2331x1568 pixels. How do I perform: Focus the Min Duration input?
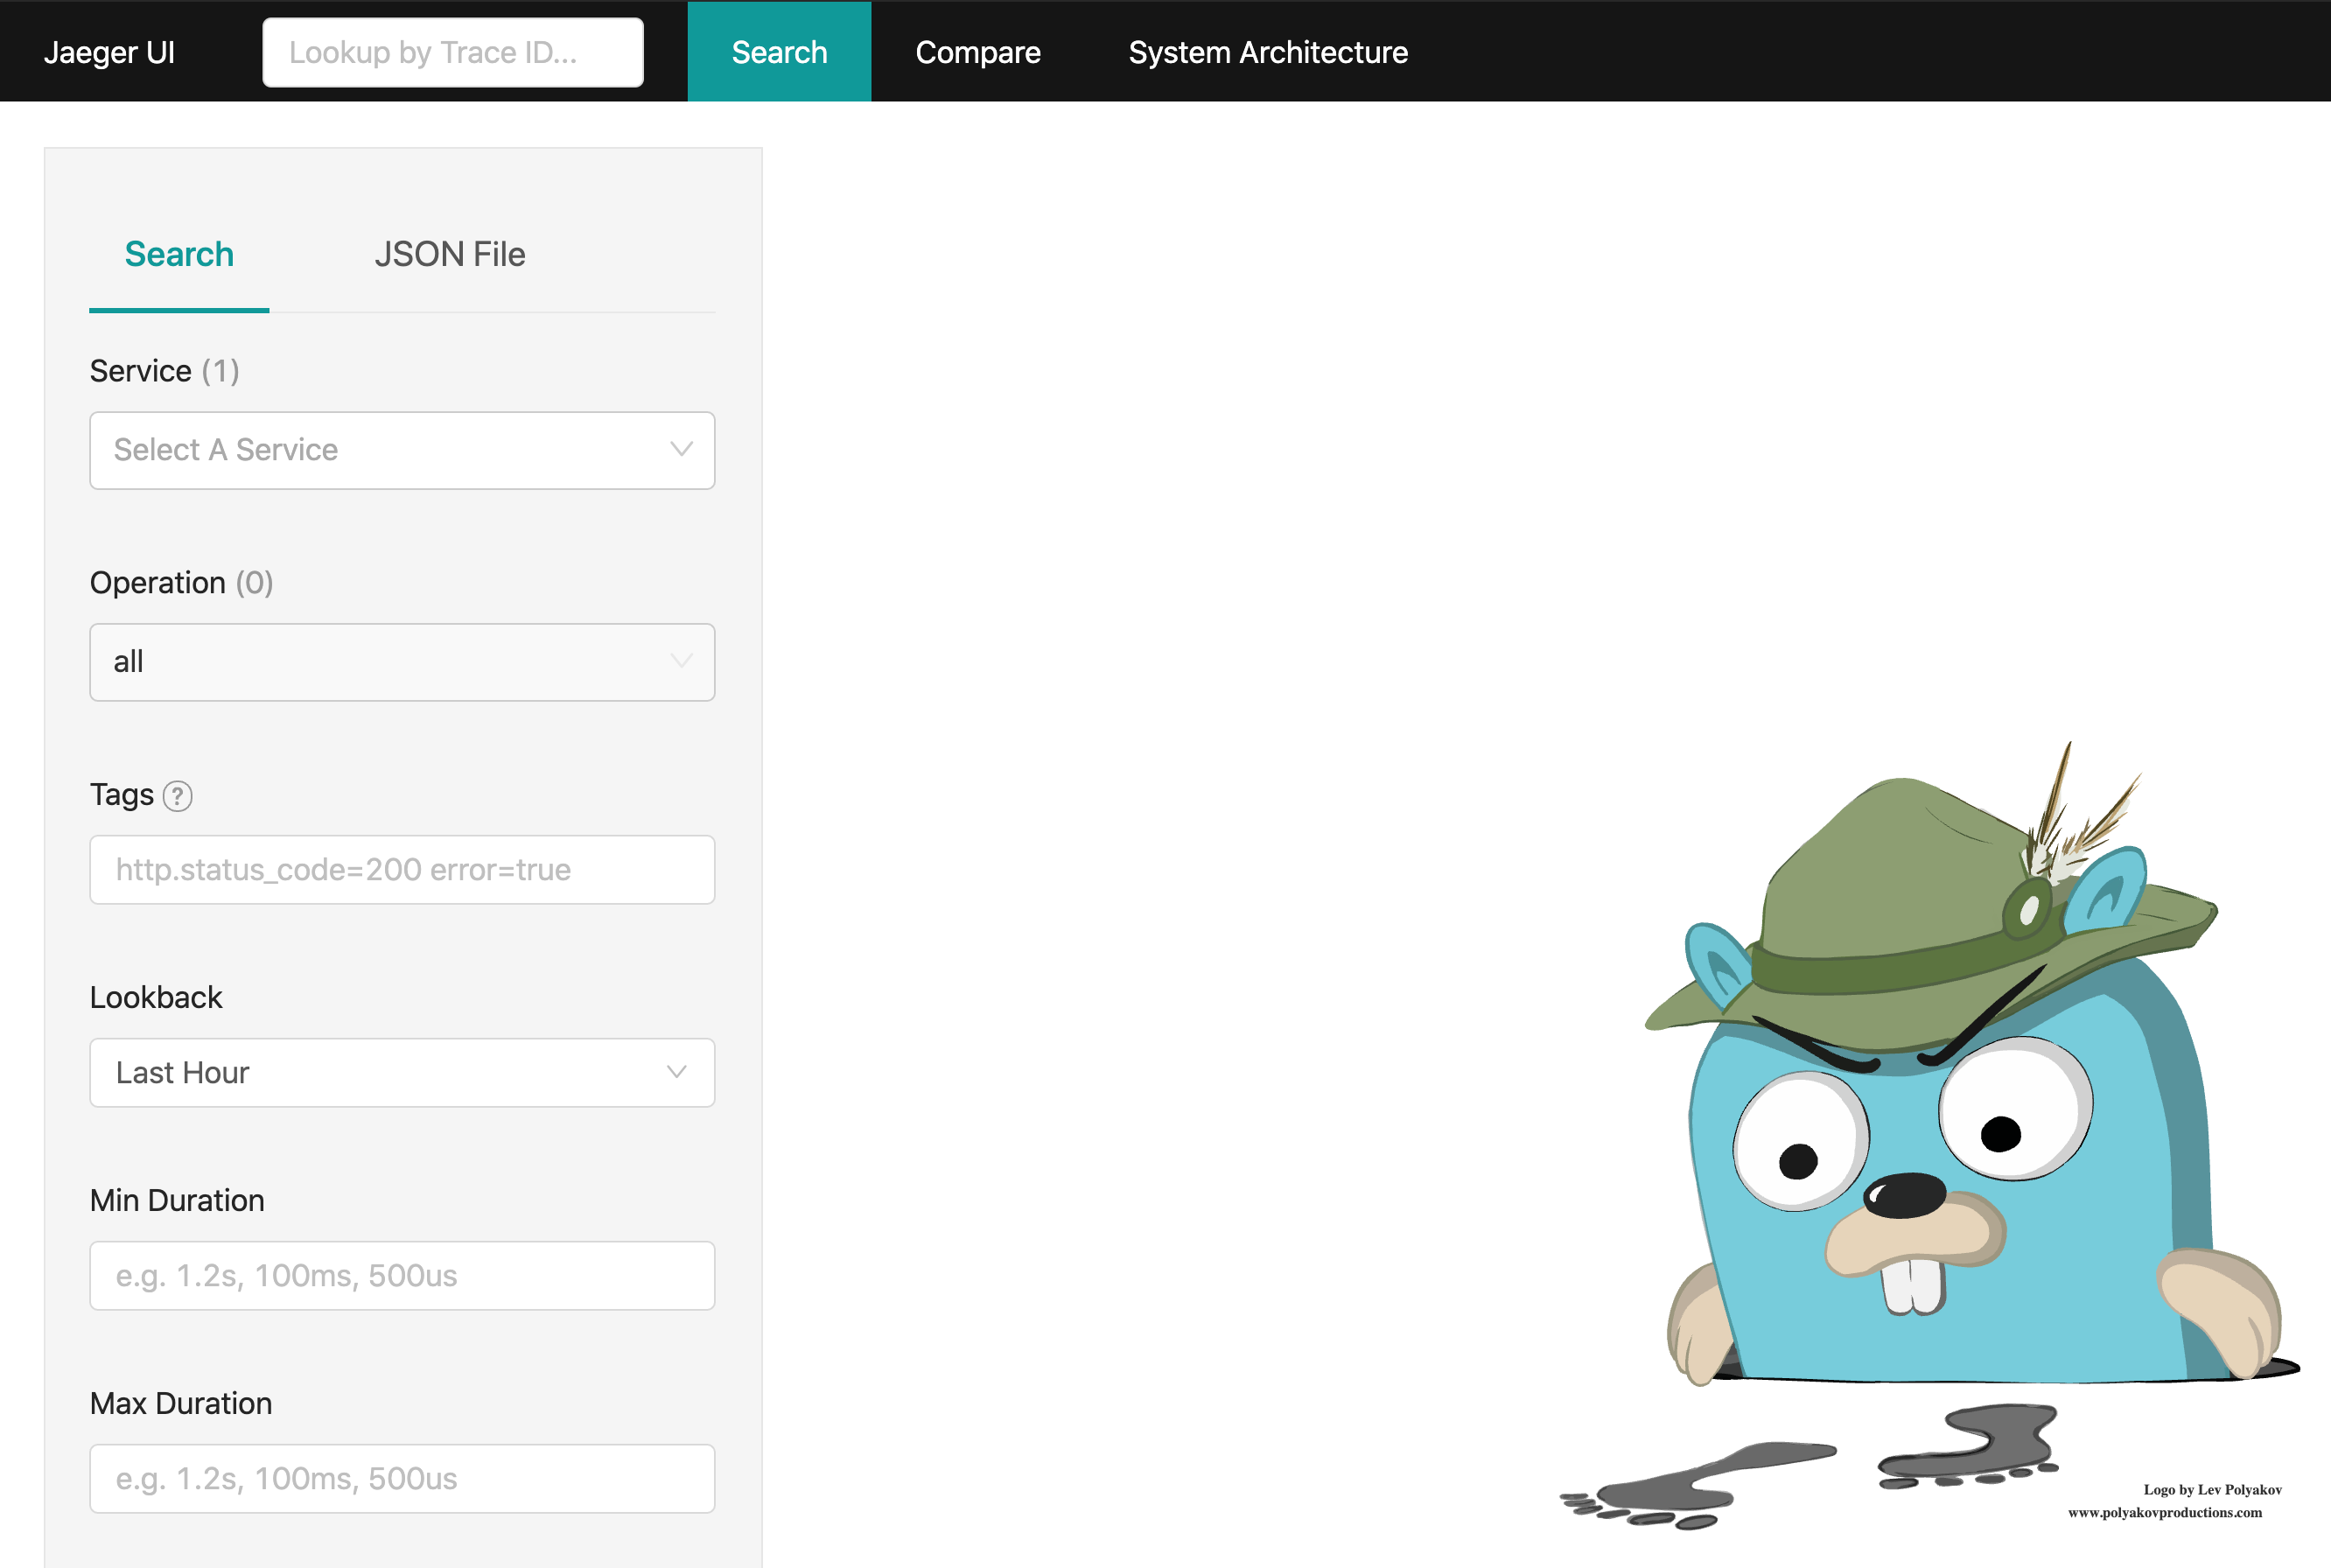tap(402, 1276)
